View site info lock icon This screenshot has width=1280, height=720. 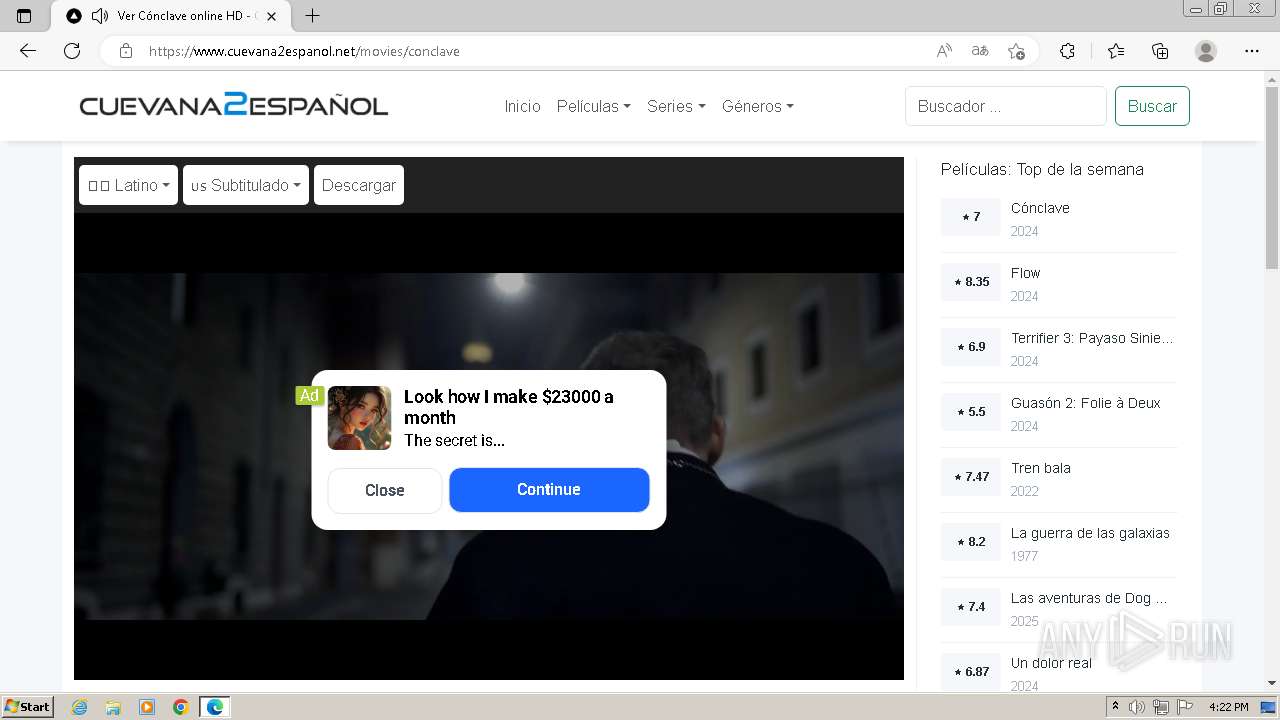click(125, 51)
